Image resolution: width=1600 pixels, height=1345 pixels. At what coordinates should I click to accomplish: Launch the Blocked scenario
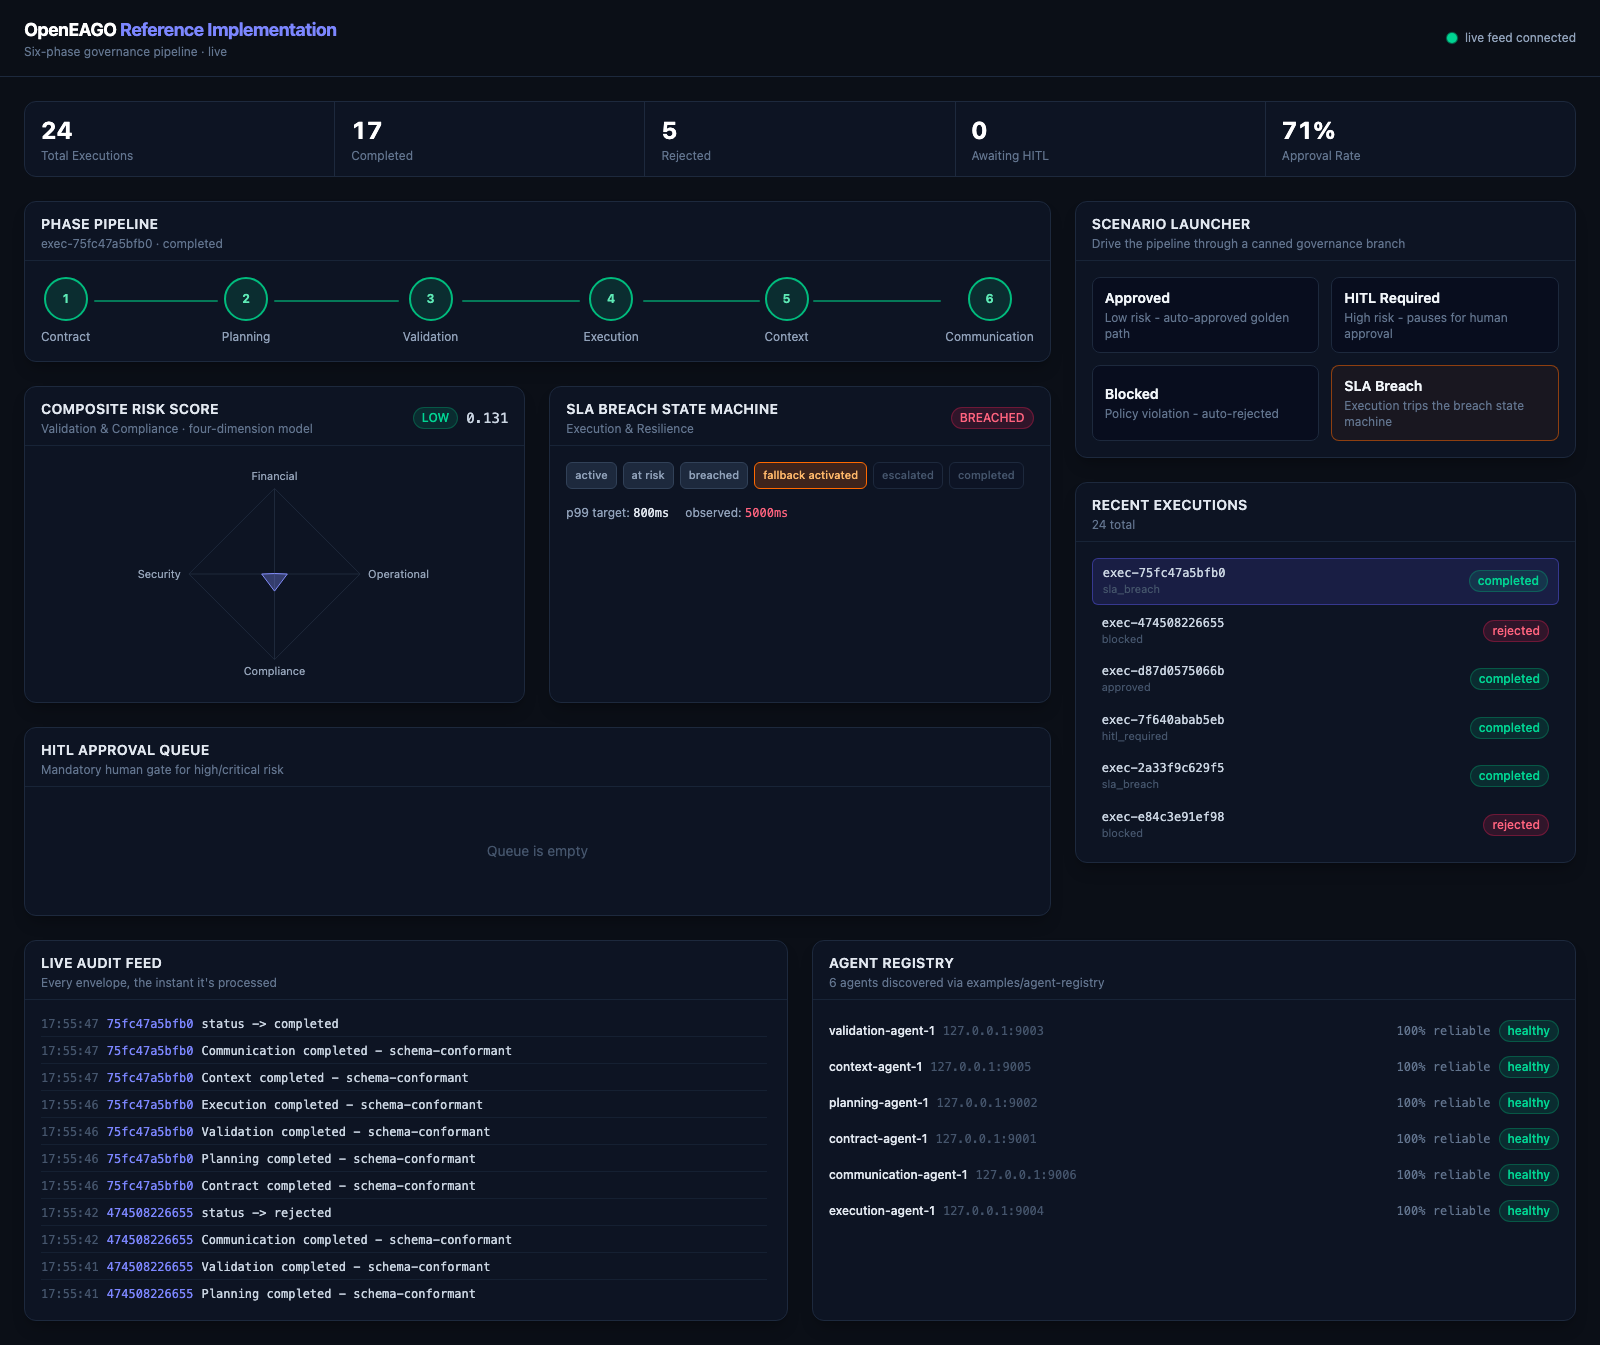pyautogui.click(x=1205, y=403)
